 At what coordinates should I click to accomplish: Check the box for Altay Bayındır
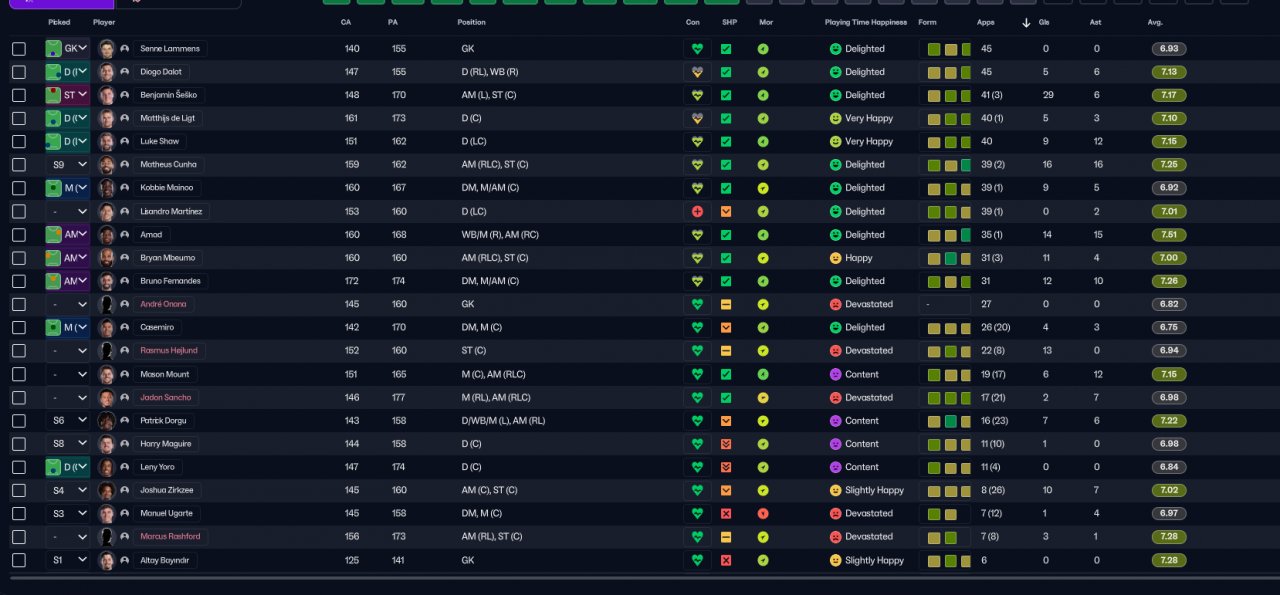click(x=19, y=560)
